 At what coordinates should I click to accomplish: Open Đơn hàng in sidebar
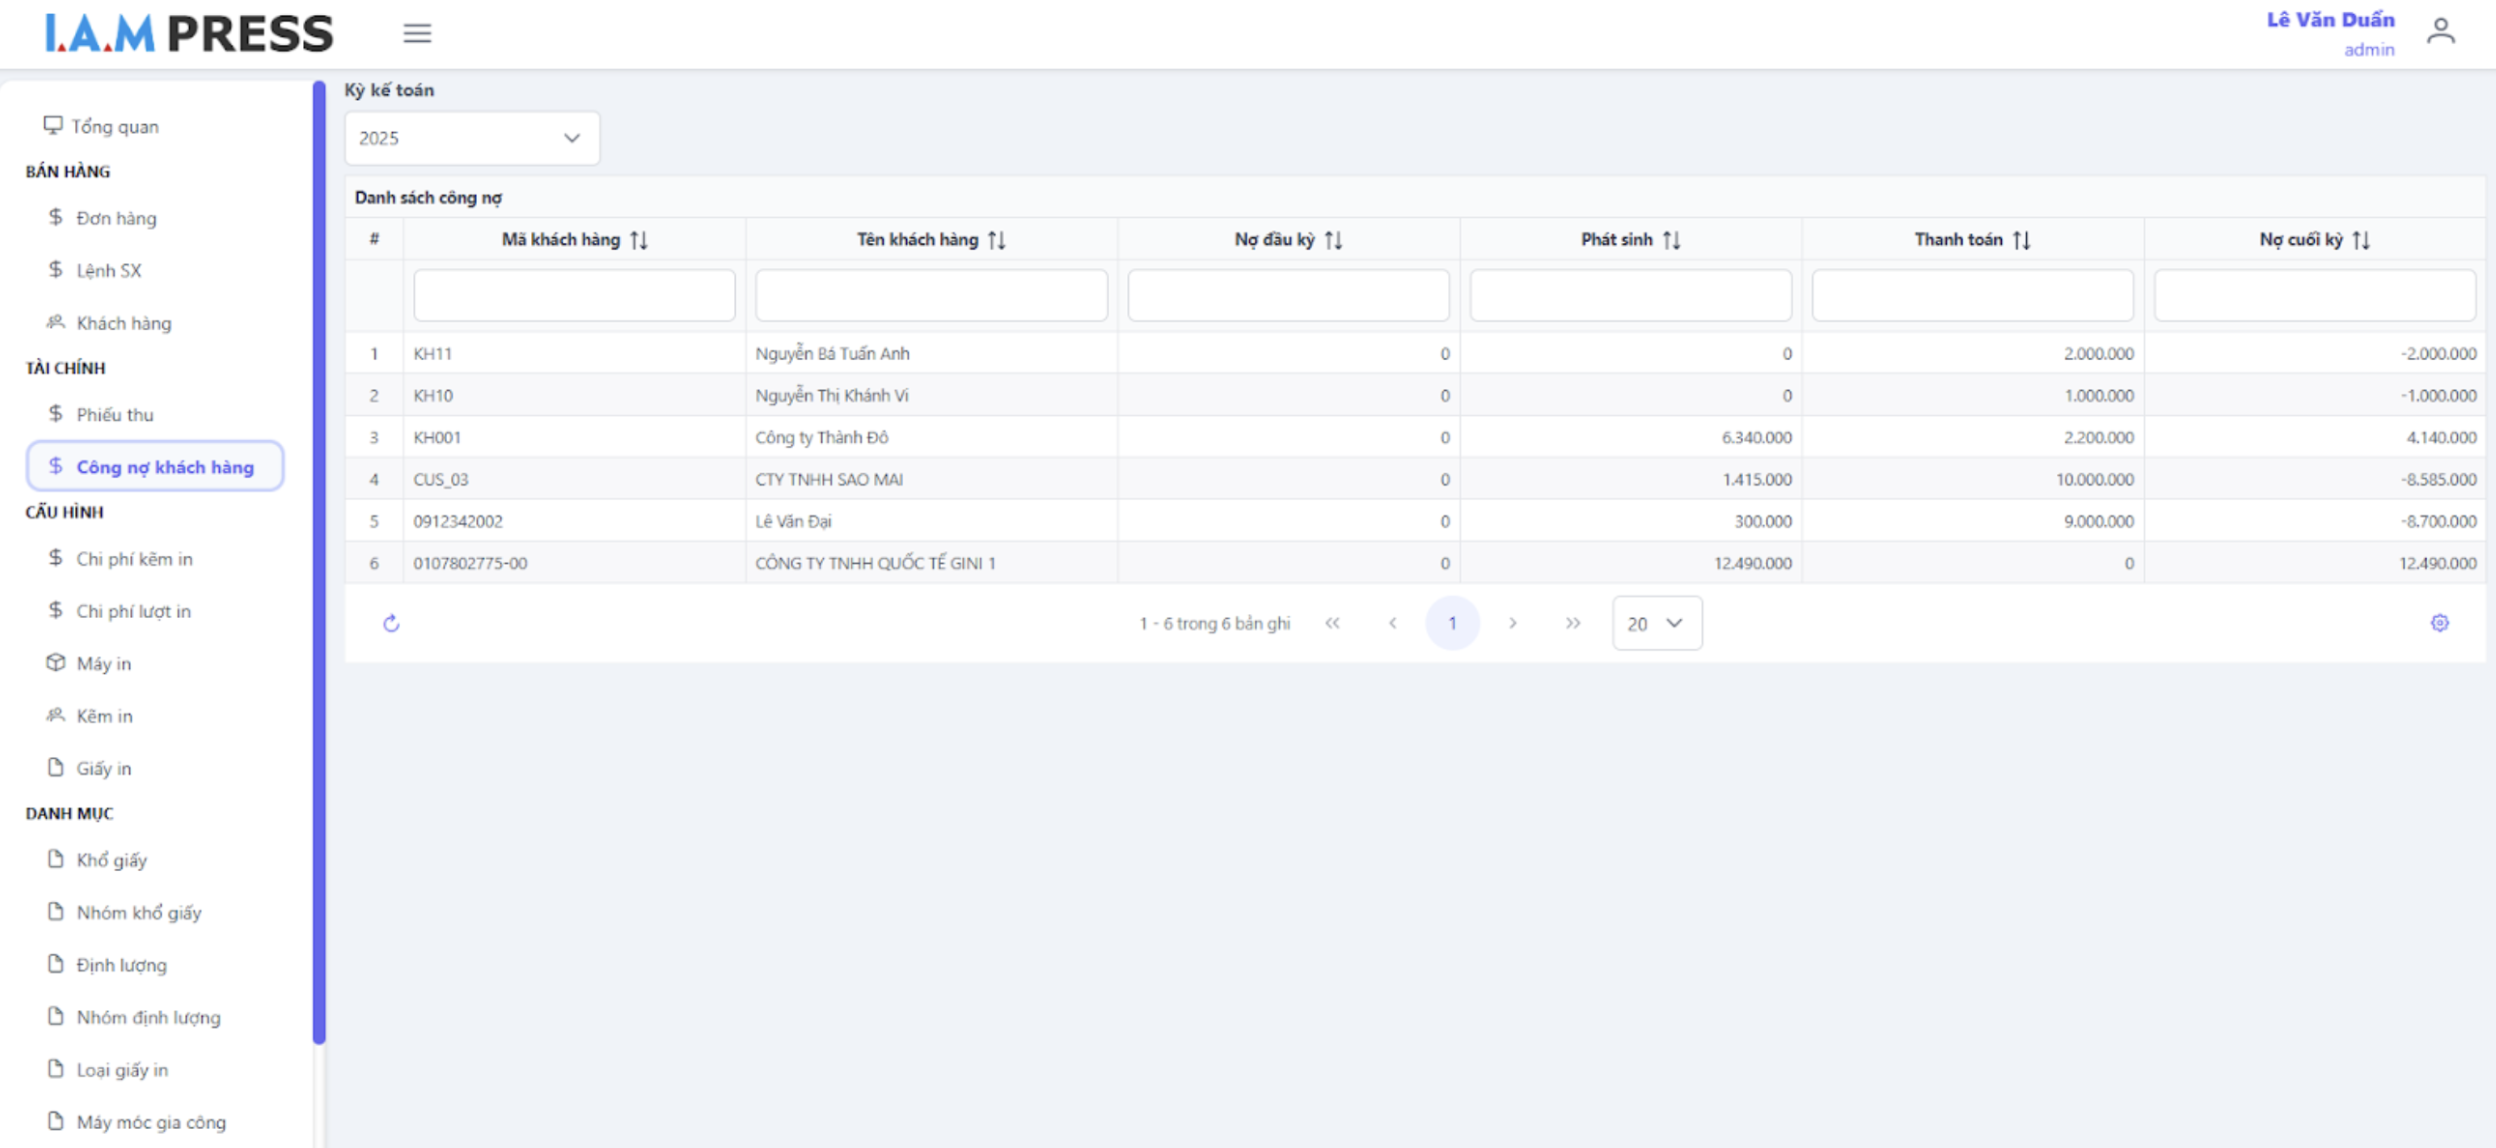pyautogui.click(x=116, y=218)
